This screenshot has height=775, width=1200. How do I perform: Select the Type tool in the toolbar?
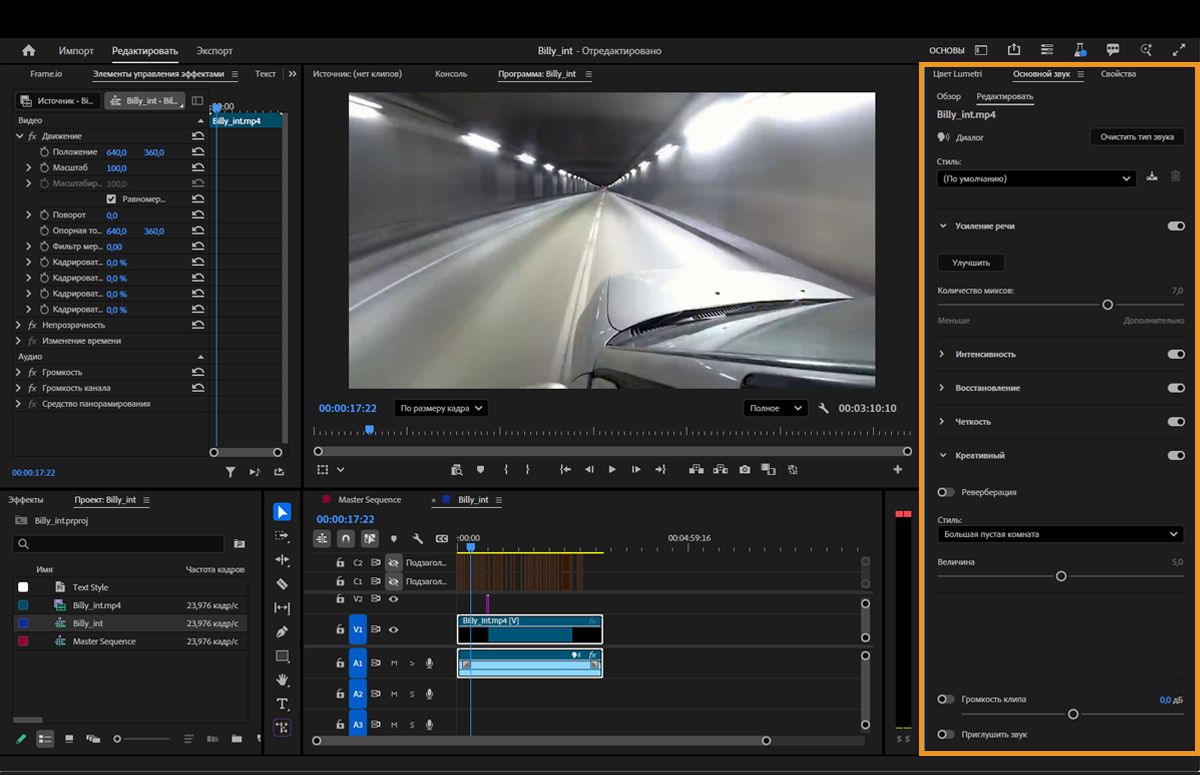(282, 703)
